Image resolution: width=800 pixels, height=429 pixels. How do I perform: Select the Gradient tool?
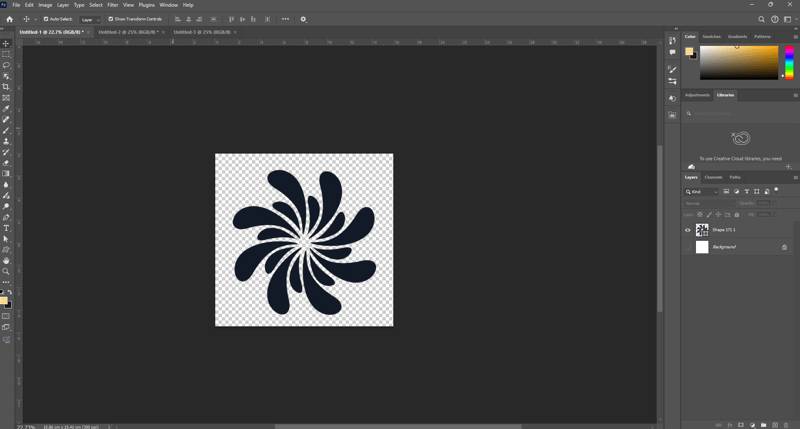[6, 174]
